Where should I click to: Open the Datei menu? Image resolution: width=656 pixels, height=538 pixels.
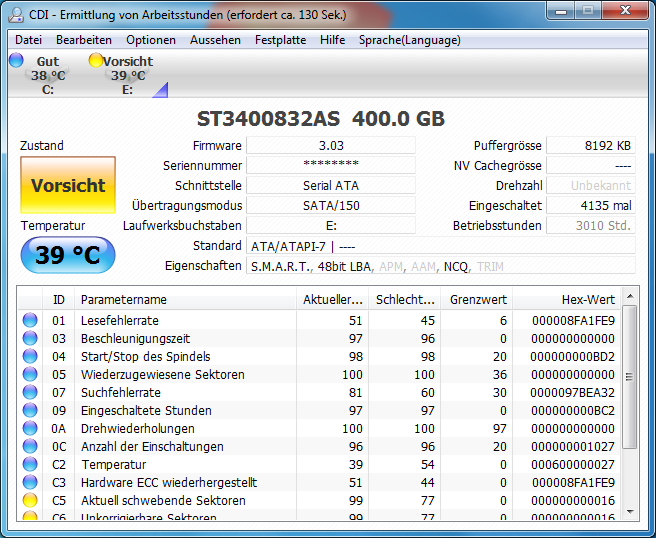coord(28,40)
